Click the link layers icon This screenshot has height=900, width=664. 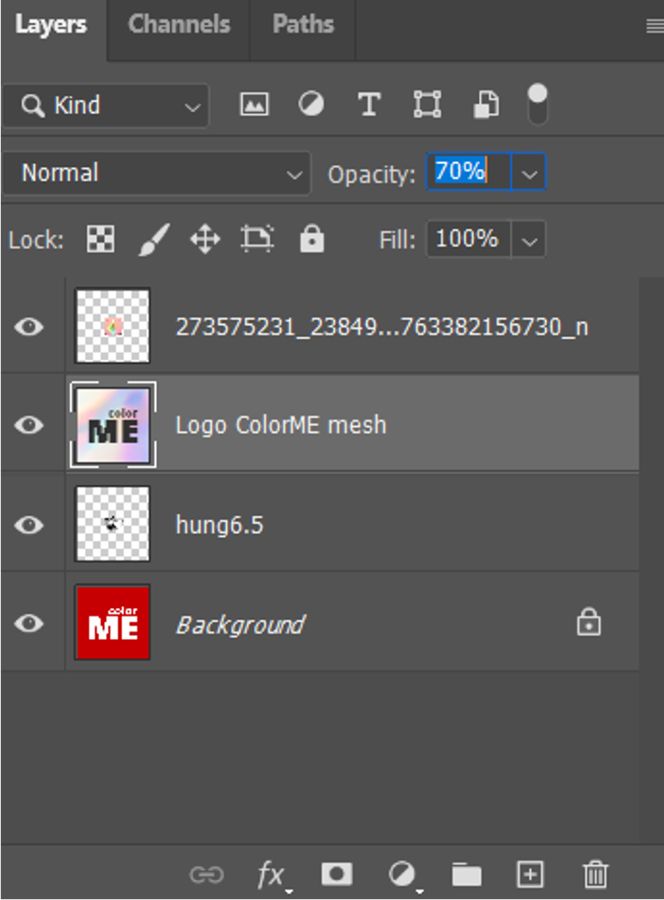[207, 875]
